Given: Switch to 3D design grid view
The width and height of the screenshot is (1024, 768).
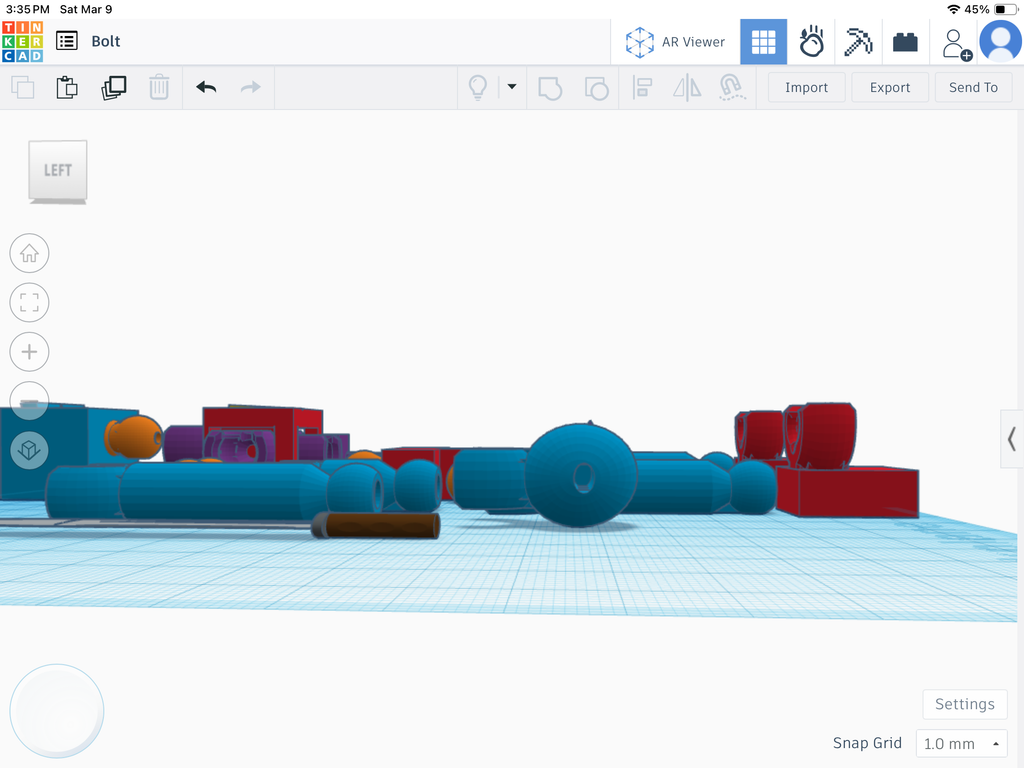Looking at the screenshot, I should click(x=763, y=42).
